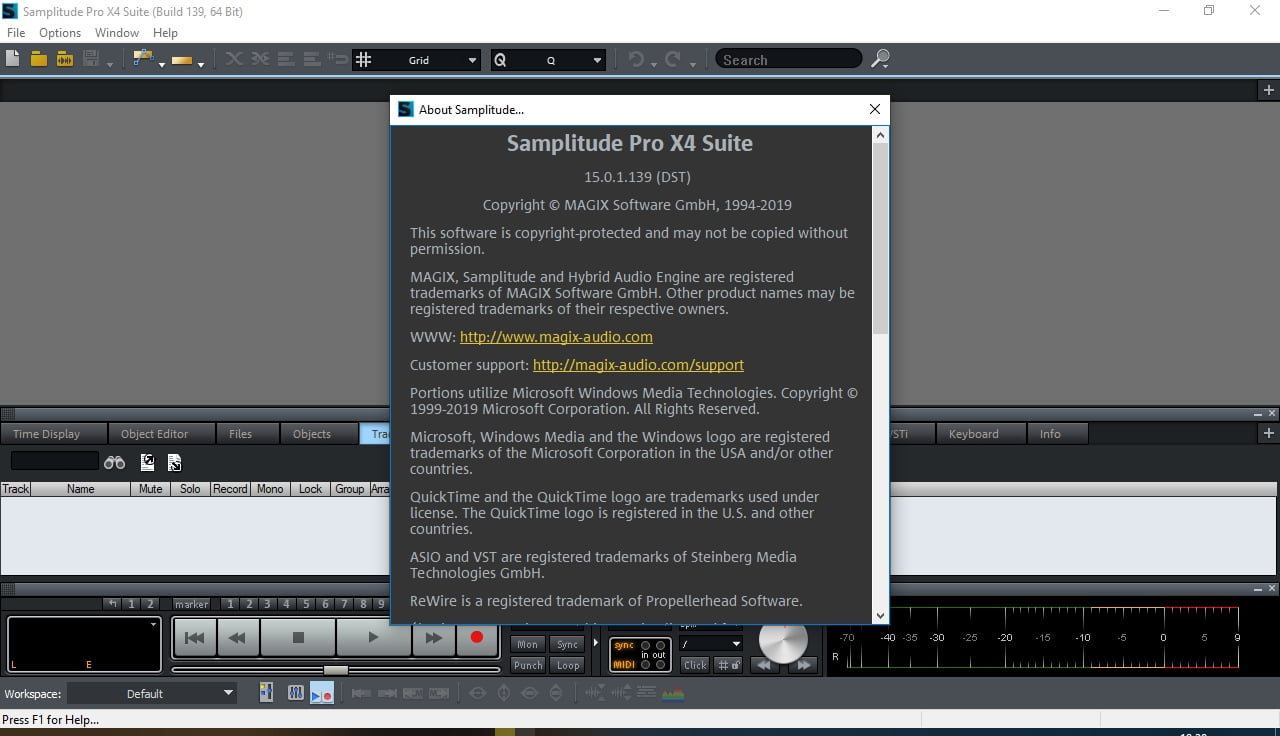Screen dimensions: 1280x736
Task: Toggle the orange sync indicator
Action: coord(624,645)
